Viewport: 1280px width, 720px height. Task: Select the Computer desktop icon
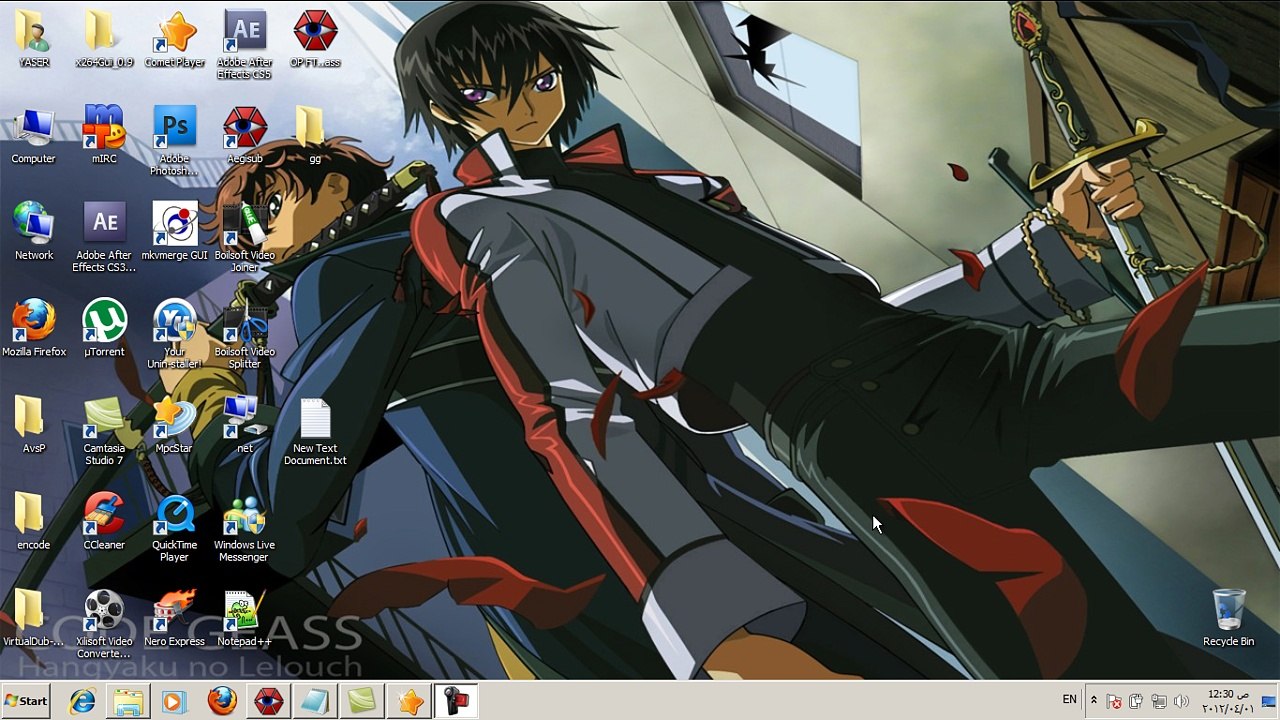click(34, 135)
